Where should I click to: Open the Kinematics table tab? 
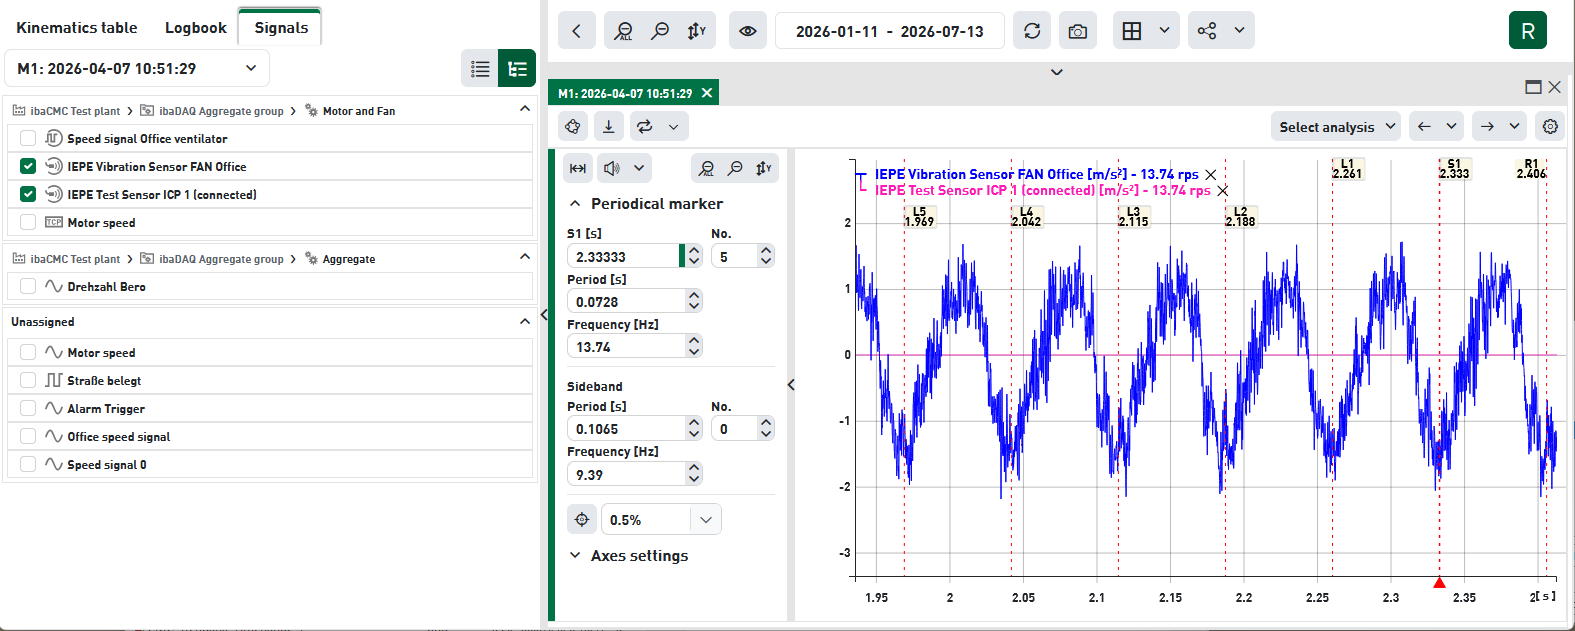click(x=77, y=28)
